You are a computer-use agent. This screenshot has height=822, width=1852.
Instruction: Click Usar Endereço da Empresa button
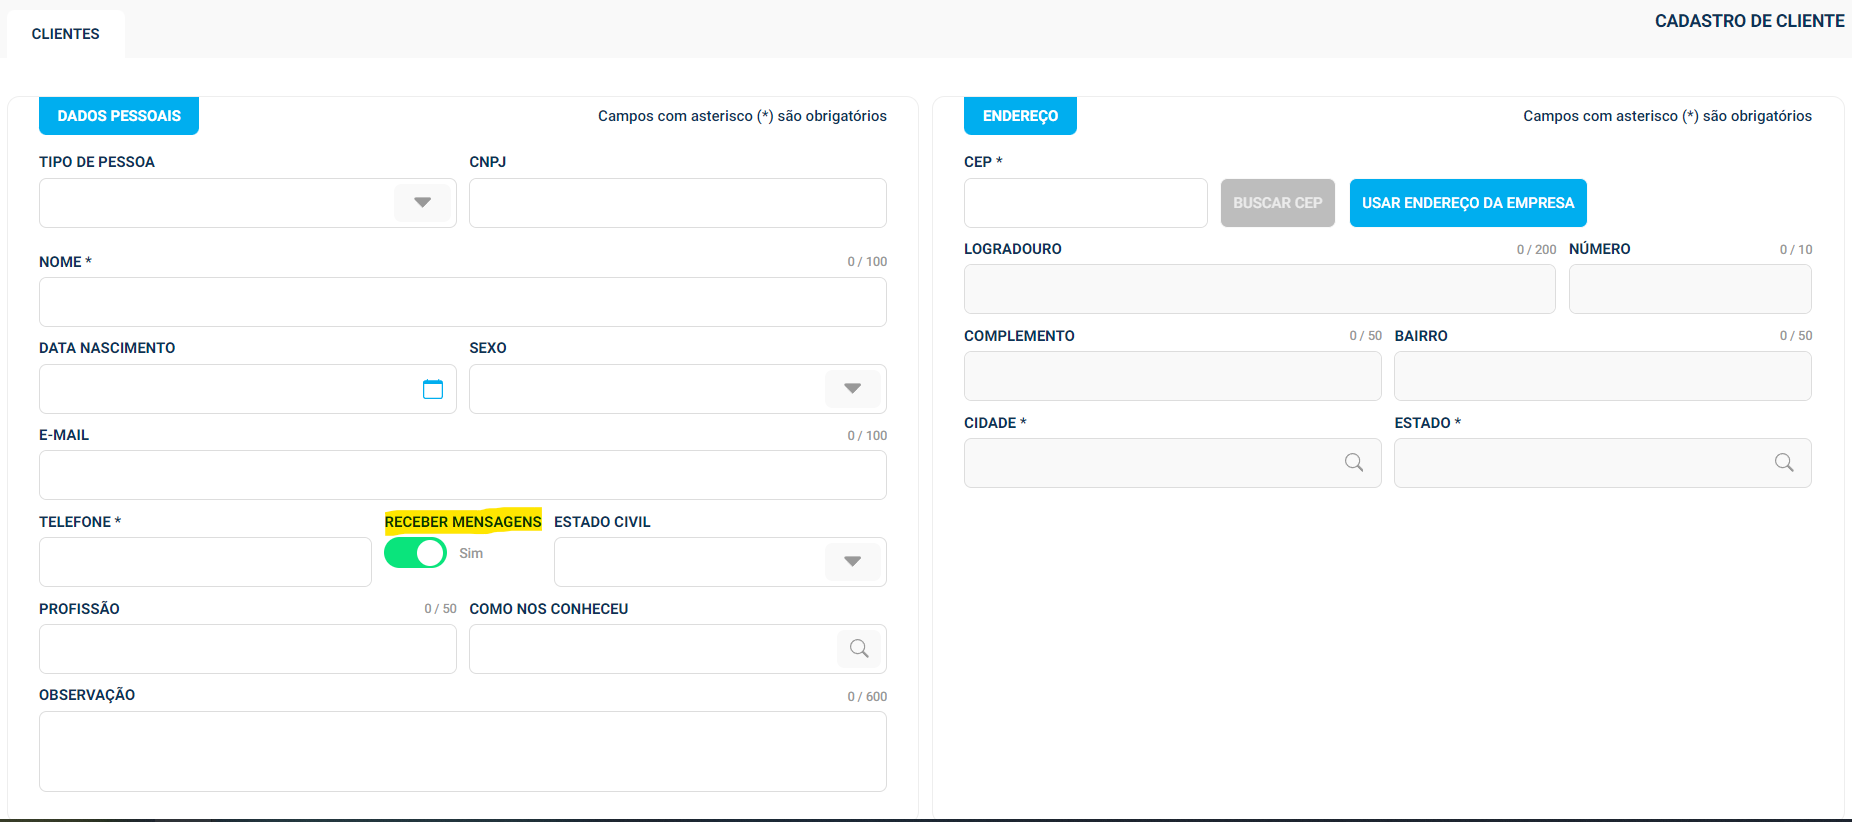coord(1467,203)
